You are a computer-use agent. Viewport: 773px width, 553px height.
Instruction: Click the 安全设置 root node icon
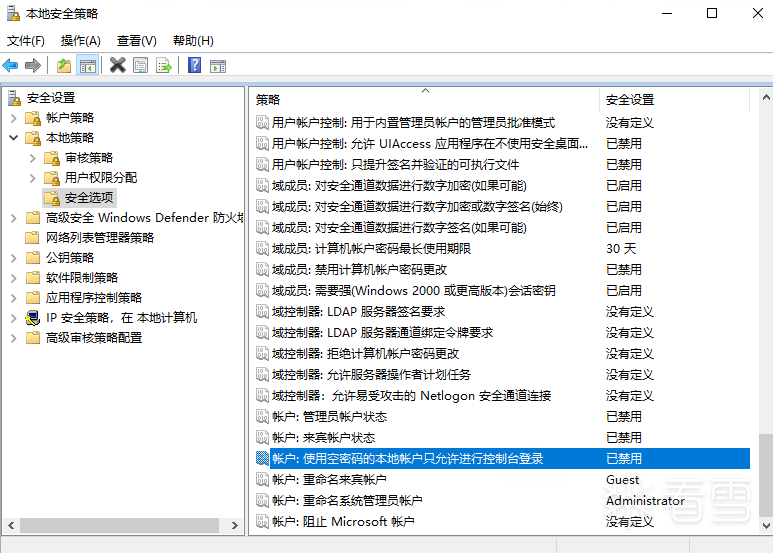15,98
